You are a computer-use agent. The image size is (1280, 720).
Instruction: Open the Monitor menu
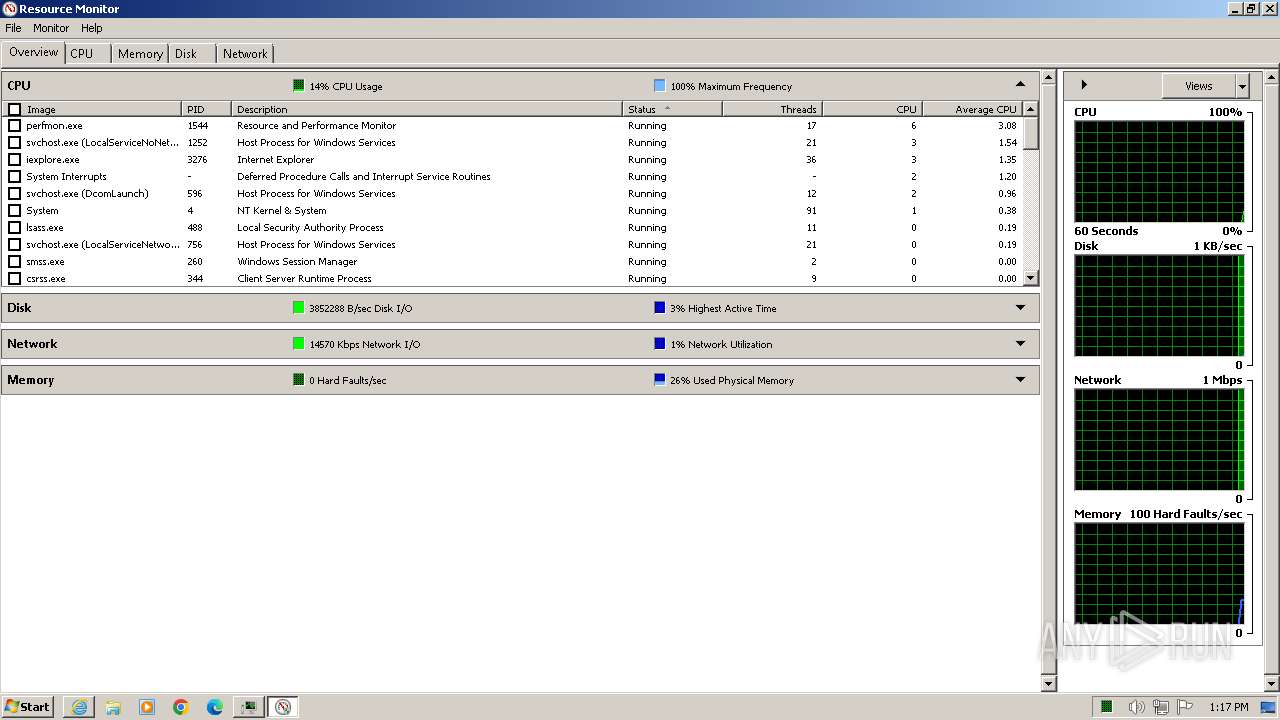click(51, 28)
